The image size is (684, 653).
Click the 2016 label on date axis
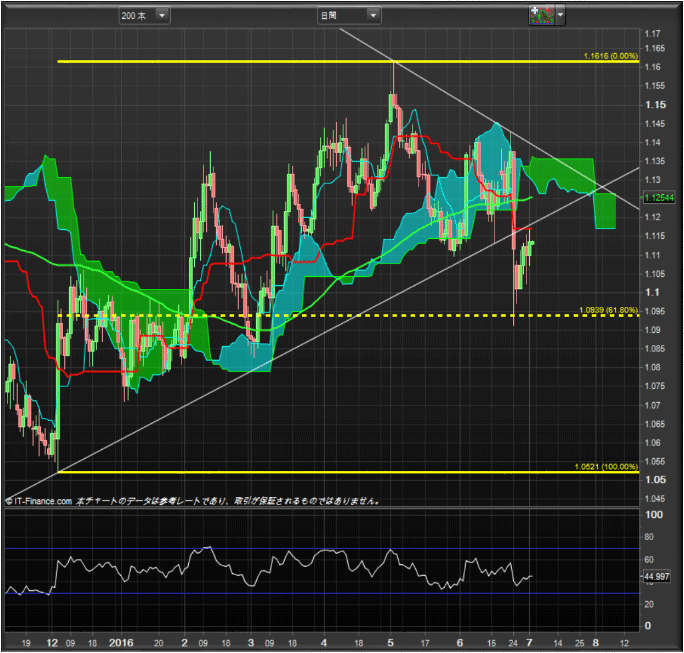(121, 643)
